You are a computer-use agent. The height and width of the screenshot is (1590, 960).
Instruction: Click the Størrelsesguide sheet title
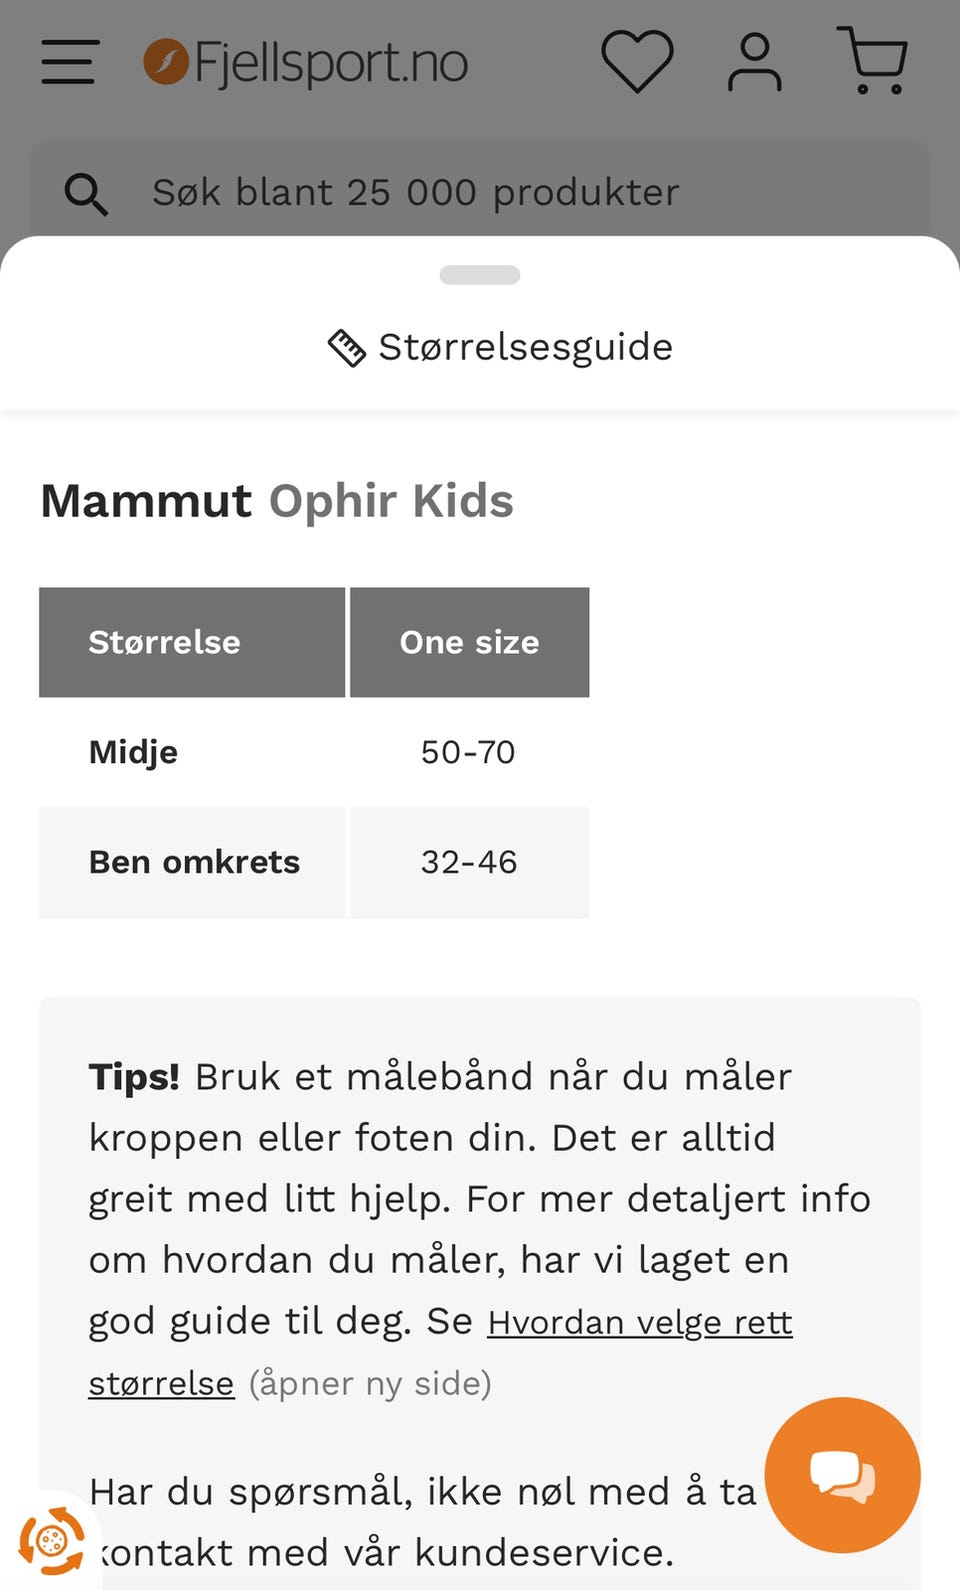pyautogui.click(x=525, y=348)
